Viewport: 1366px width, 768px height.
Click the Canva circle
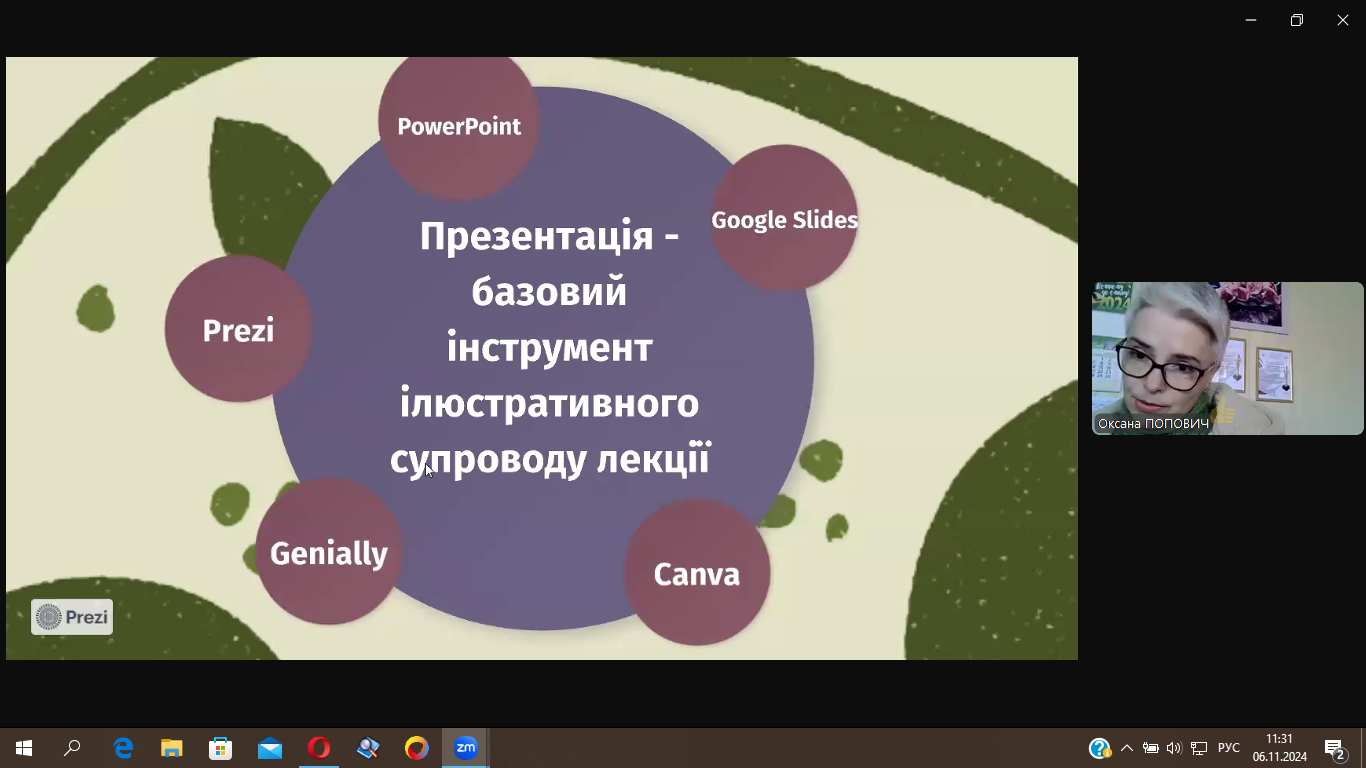tap(697, 573)
